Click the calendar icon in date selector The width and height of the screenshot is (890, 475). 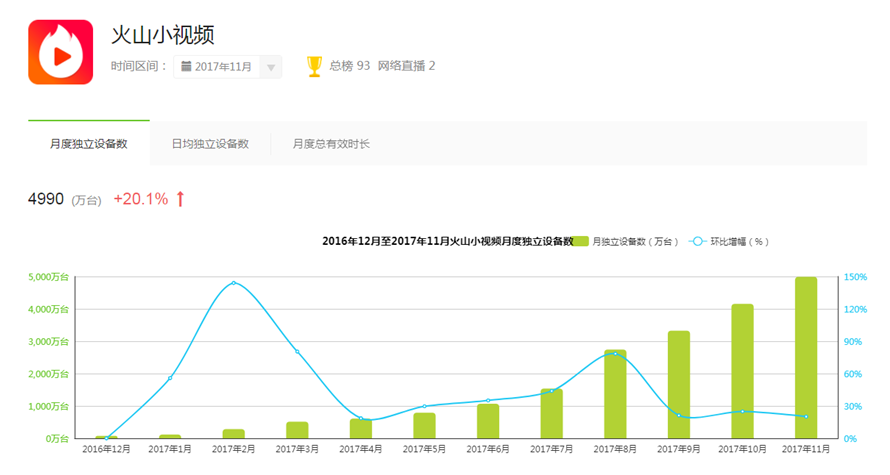[186, 66]
